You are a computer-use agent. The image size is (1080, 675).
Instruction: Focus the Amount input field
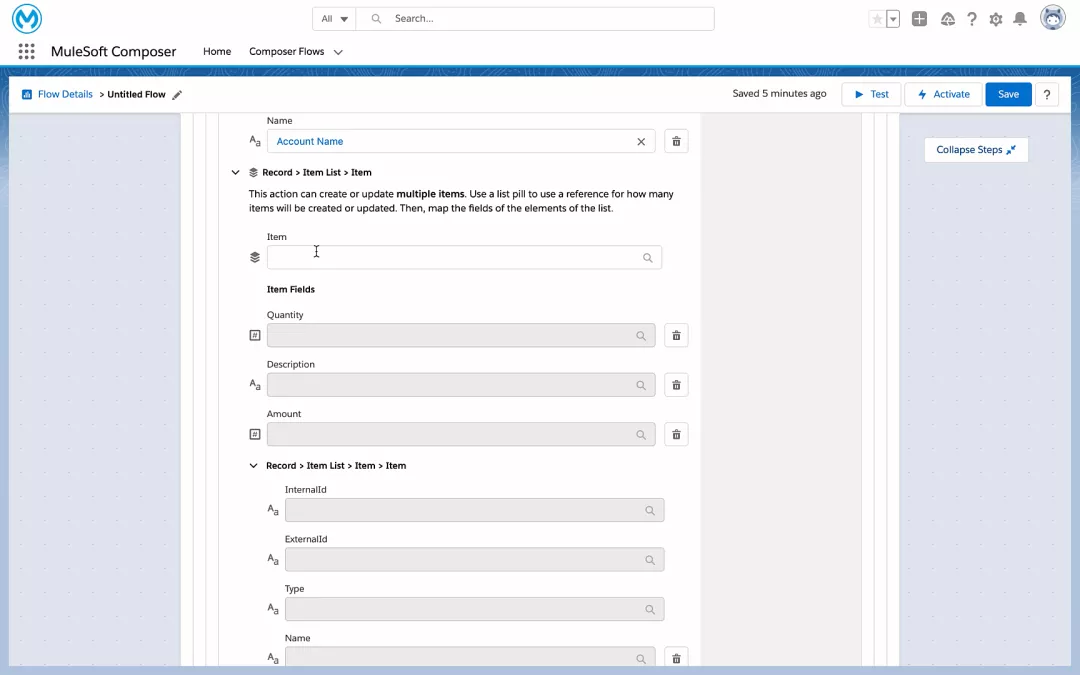(461, 435)
